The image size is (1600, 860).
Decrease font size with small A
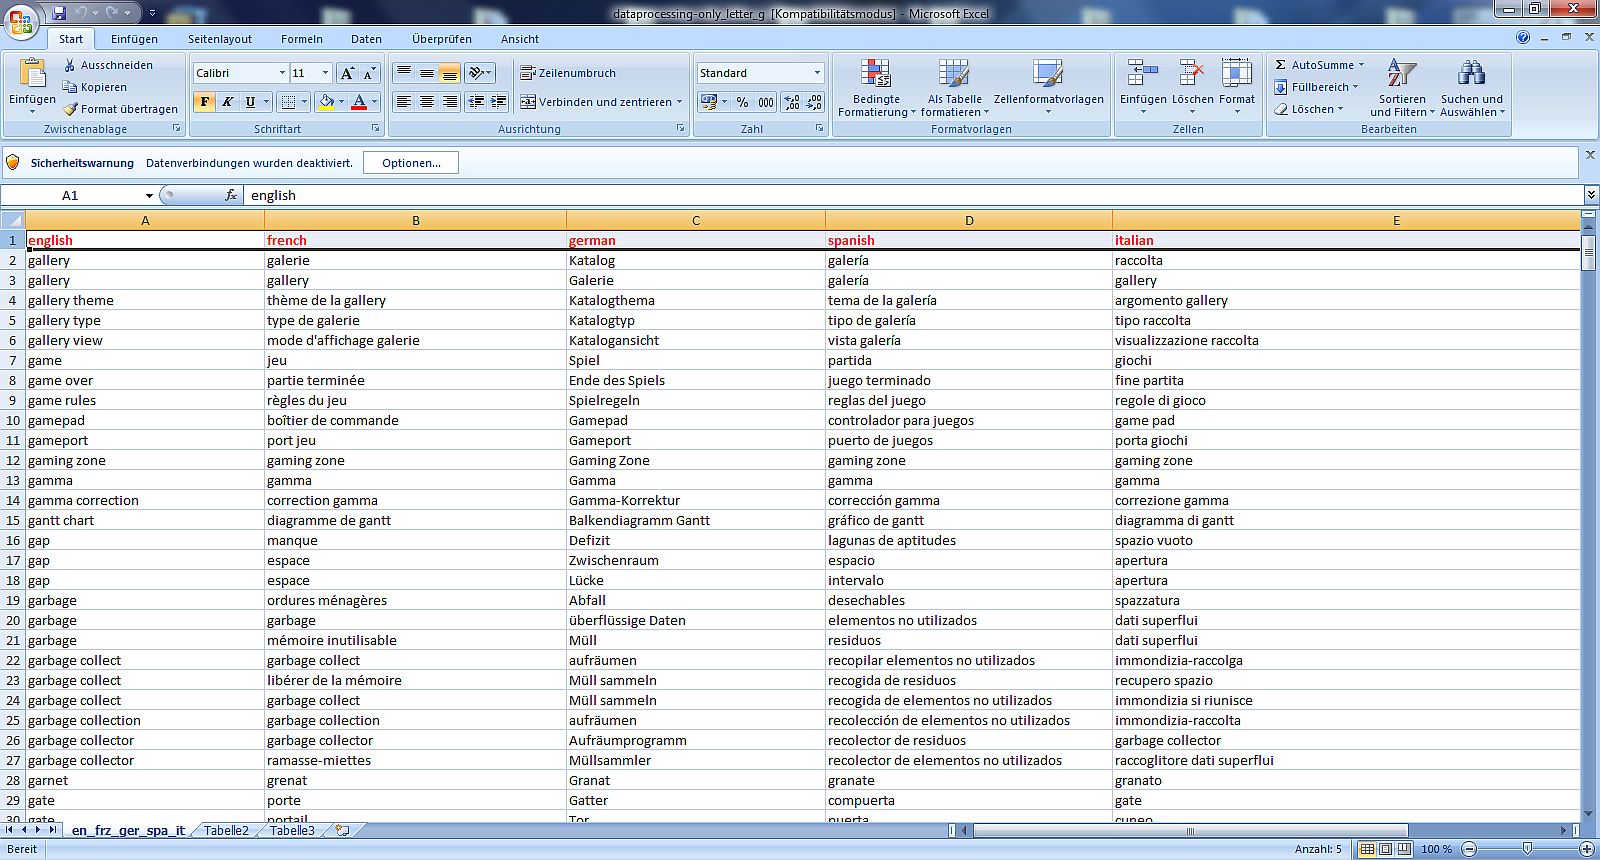point(369,73)
